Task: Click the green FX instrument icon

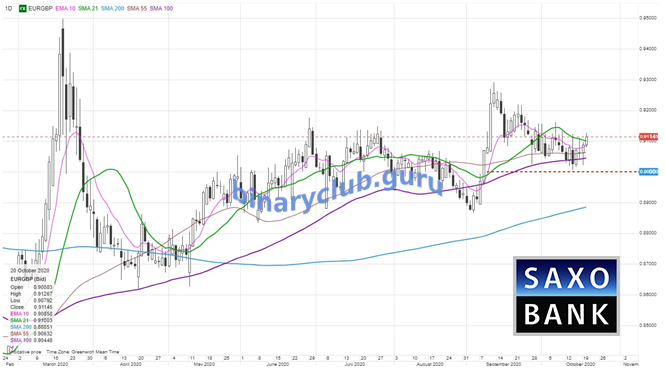Action: pyautogui.click(x=23, y=8)
